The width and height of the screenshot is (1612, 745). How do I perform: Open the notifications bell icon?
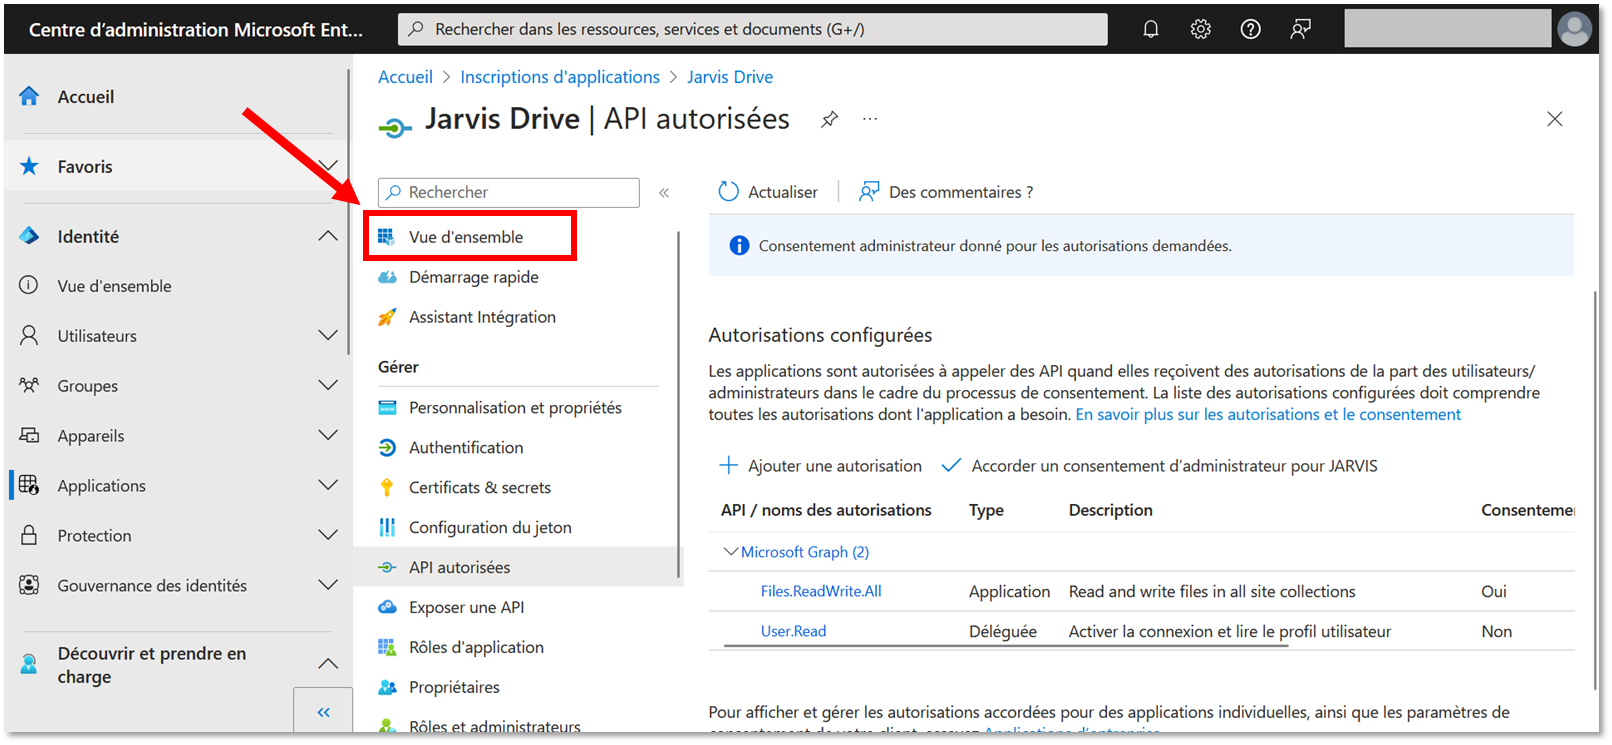[1151, 29]
